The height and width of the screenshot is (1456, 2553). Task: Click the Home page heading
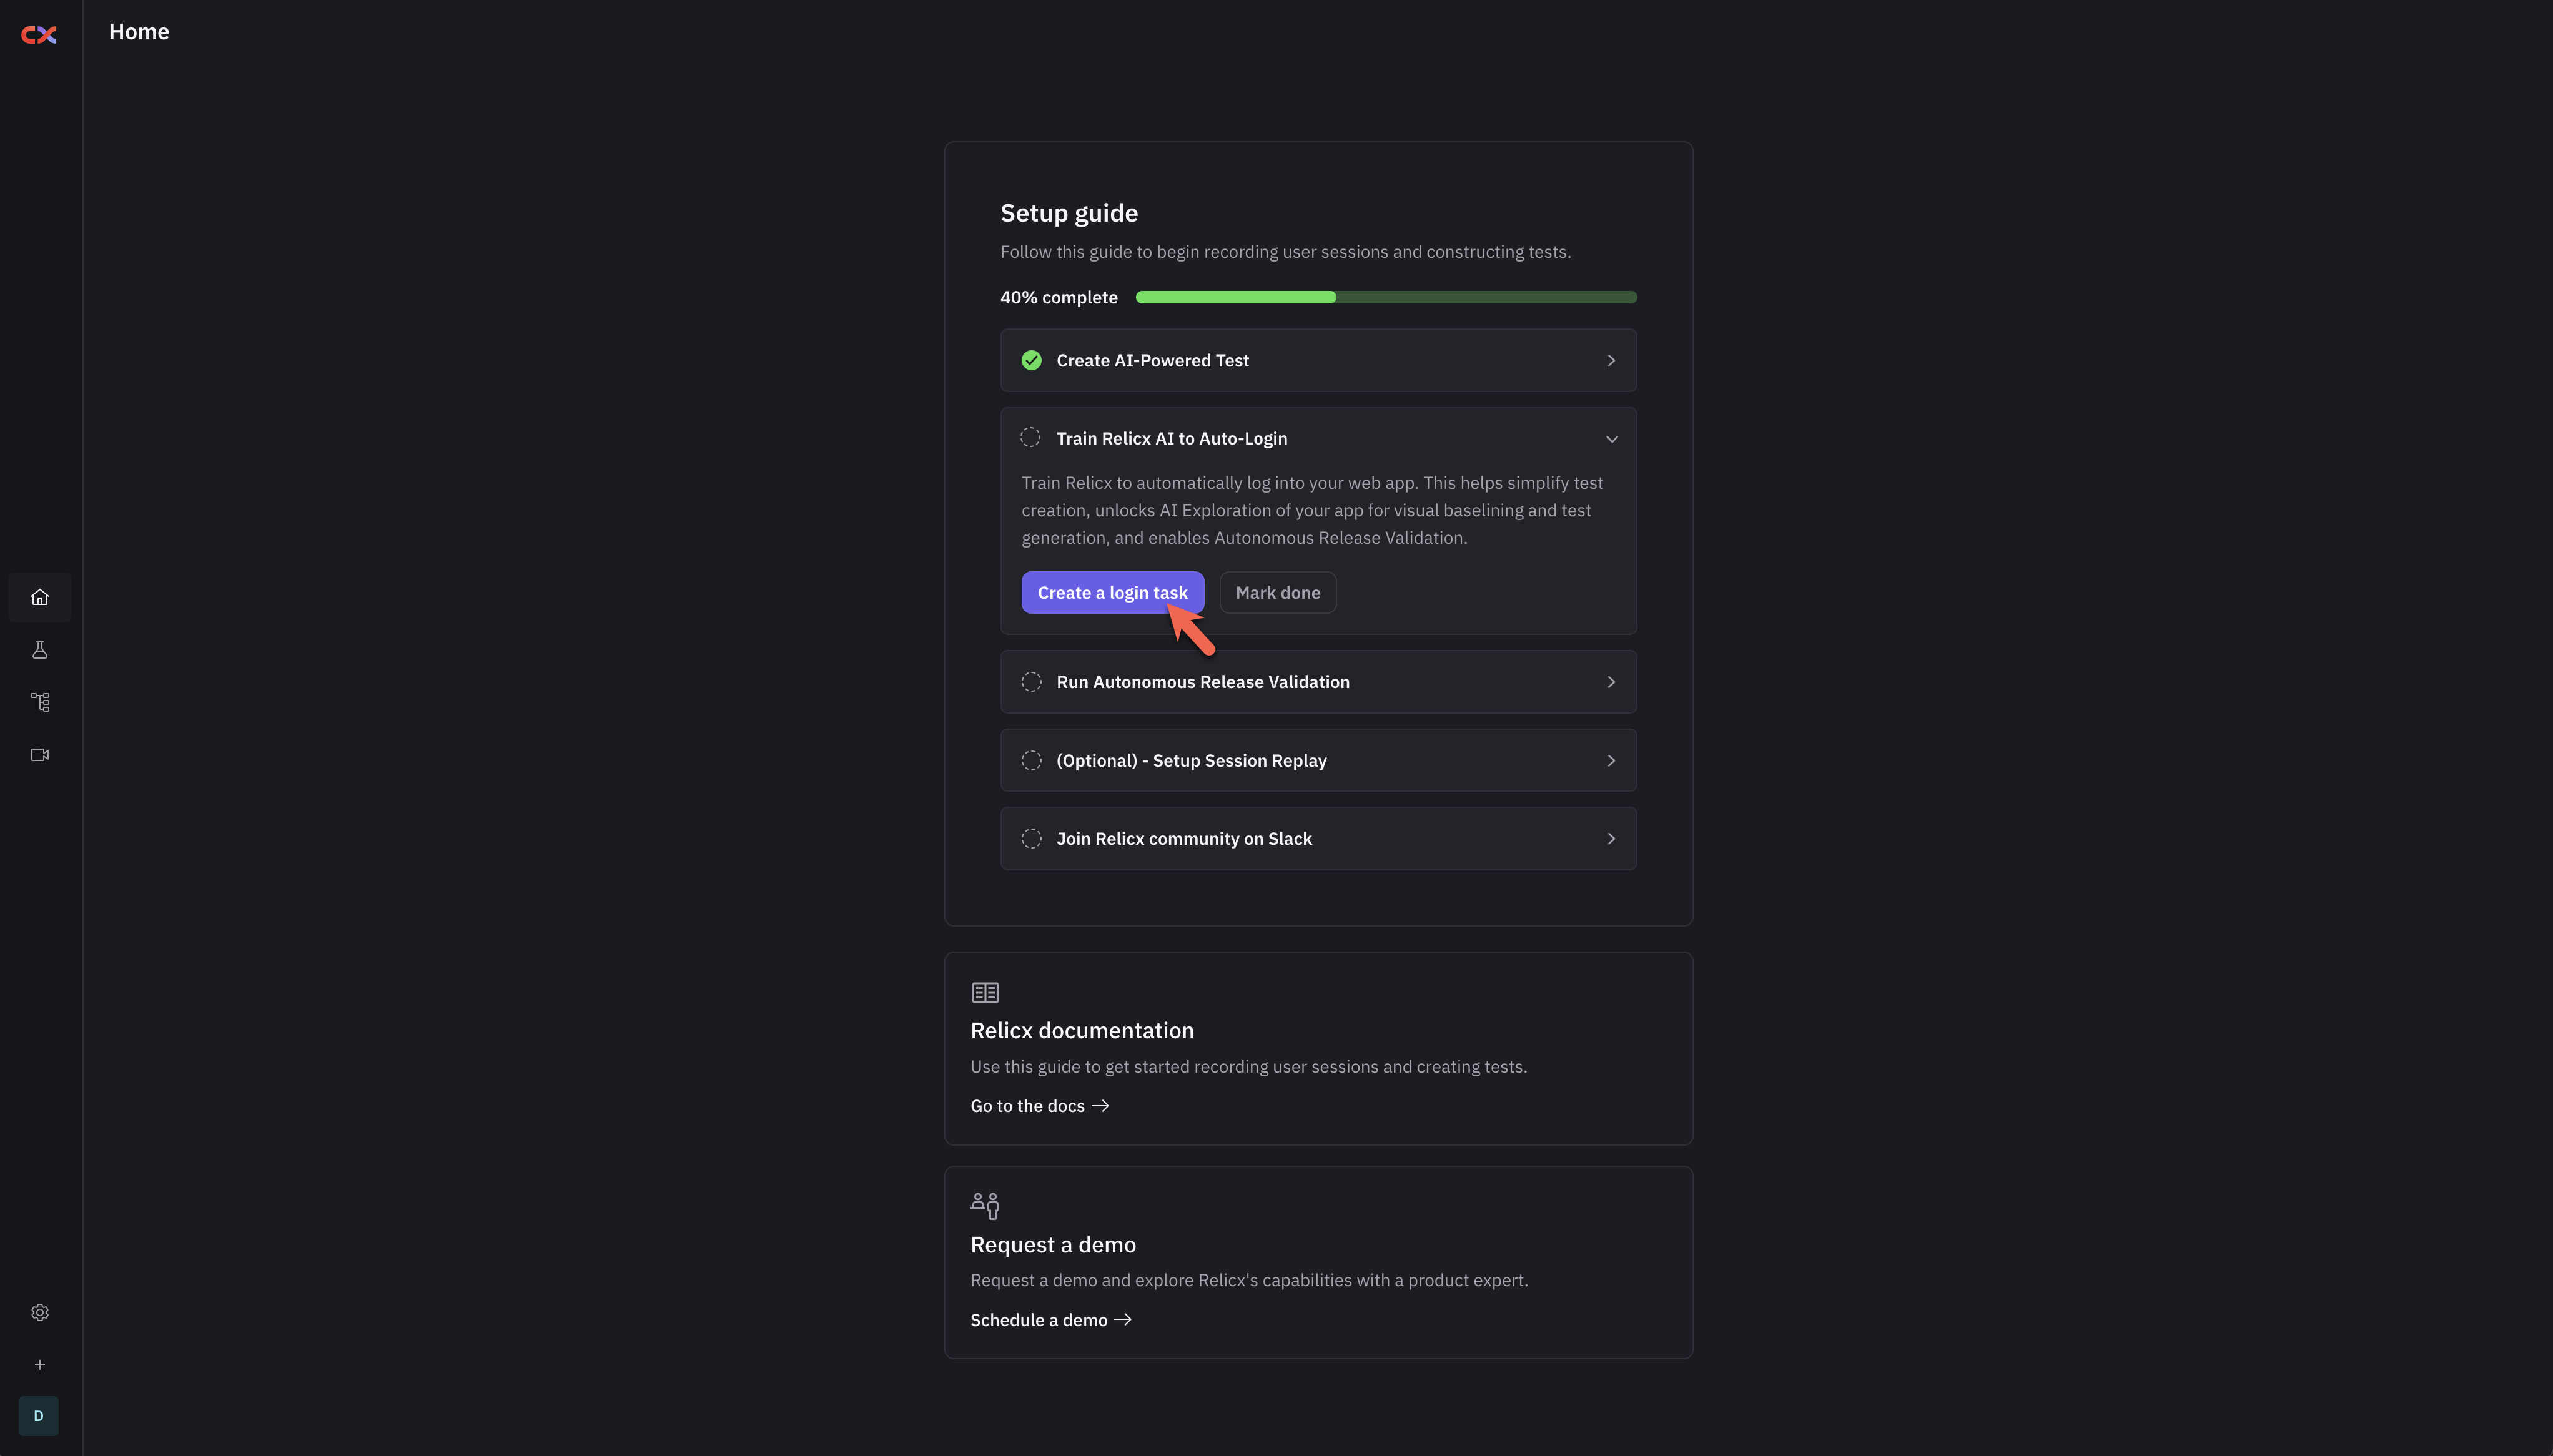point(139,32)
